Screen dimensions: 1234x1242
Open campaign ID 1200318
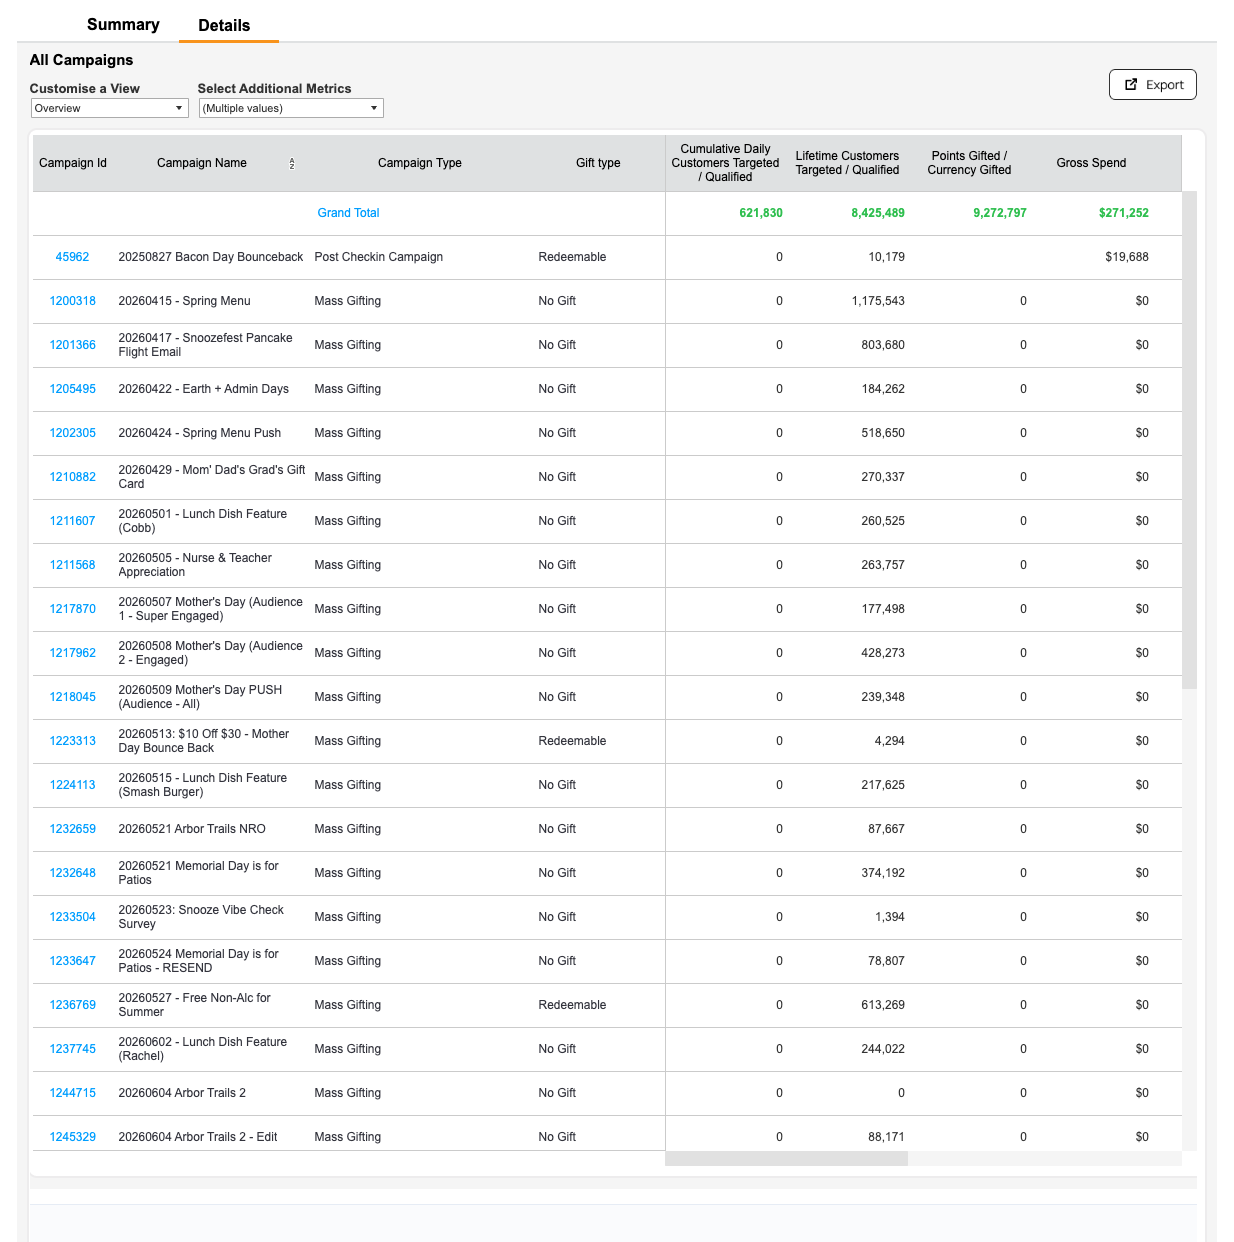73,301
